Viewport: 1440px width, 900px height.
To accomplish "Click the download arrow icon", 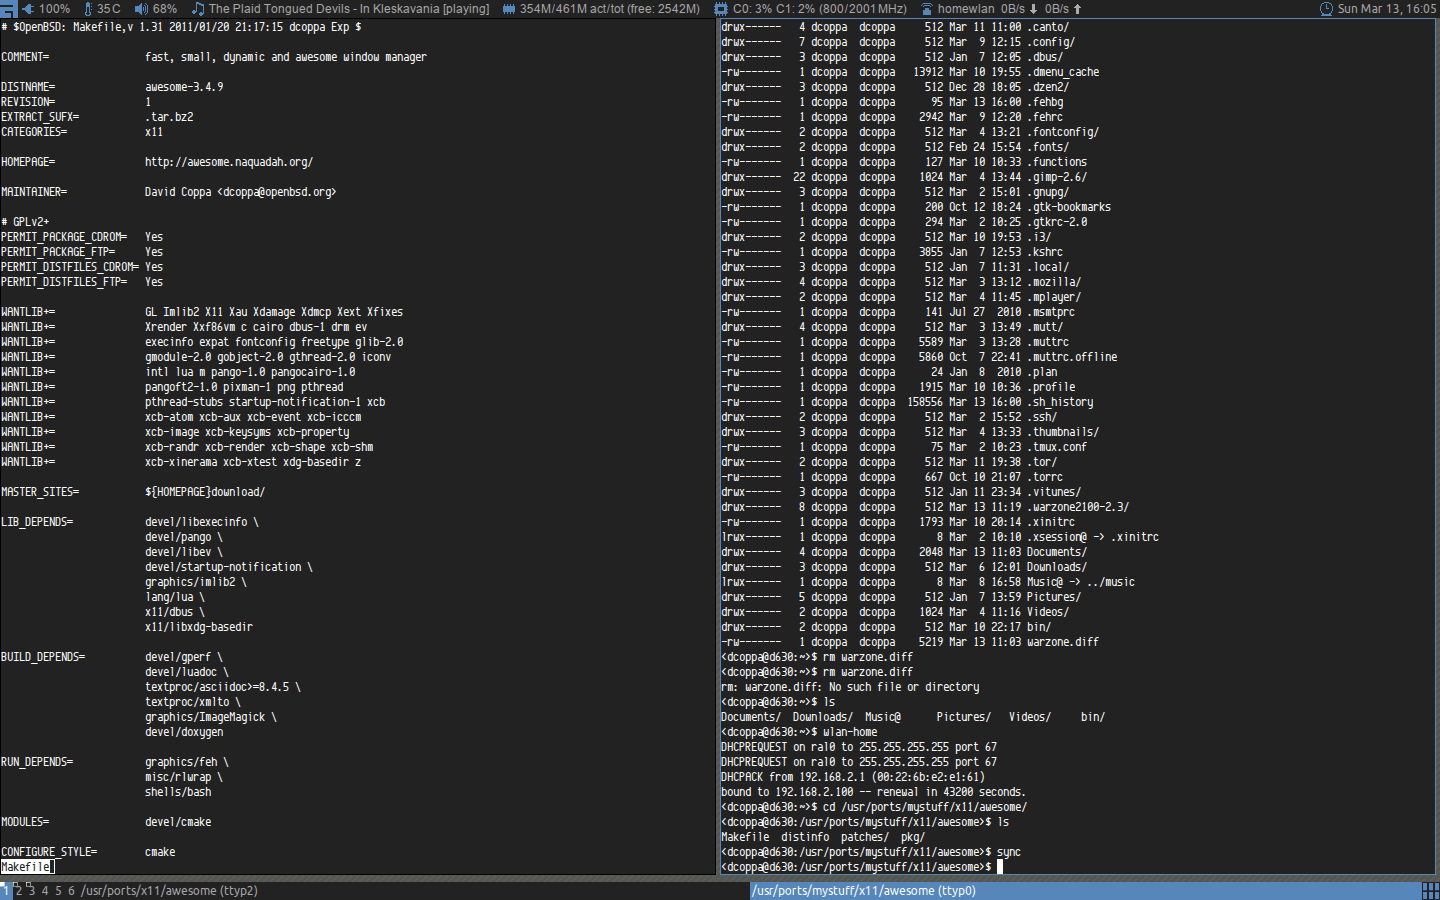I will click(1033, 9).
